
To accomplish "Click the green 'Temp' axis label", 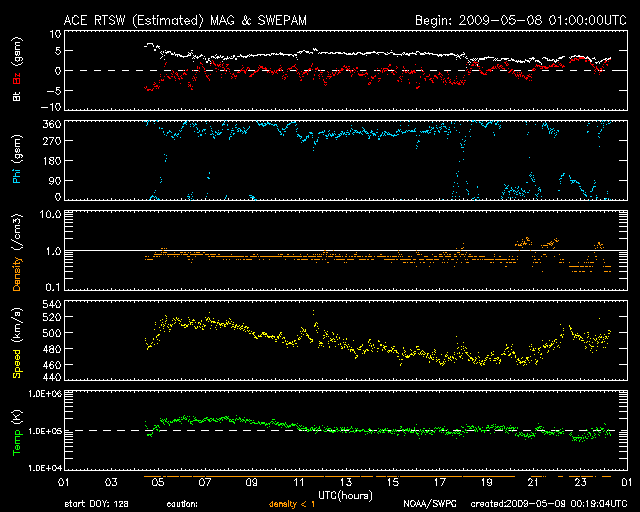I will (17, 443).
